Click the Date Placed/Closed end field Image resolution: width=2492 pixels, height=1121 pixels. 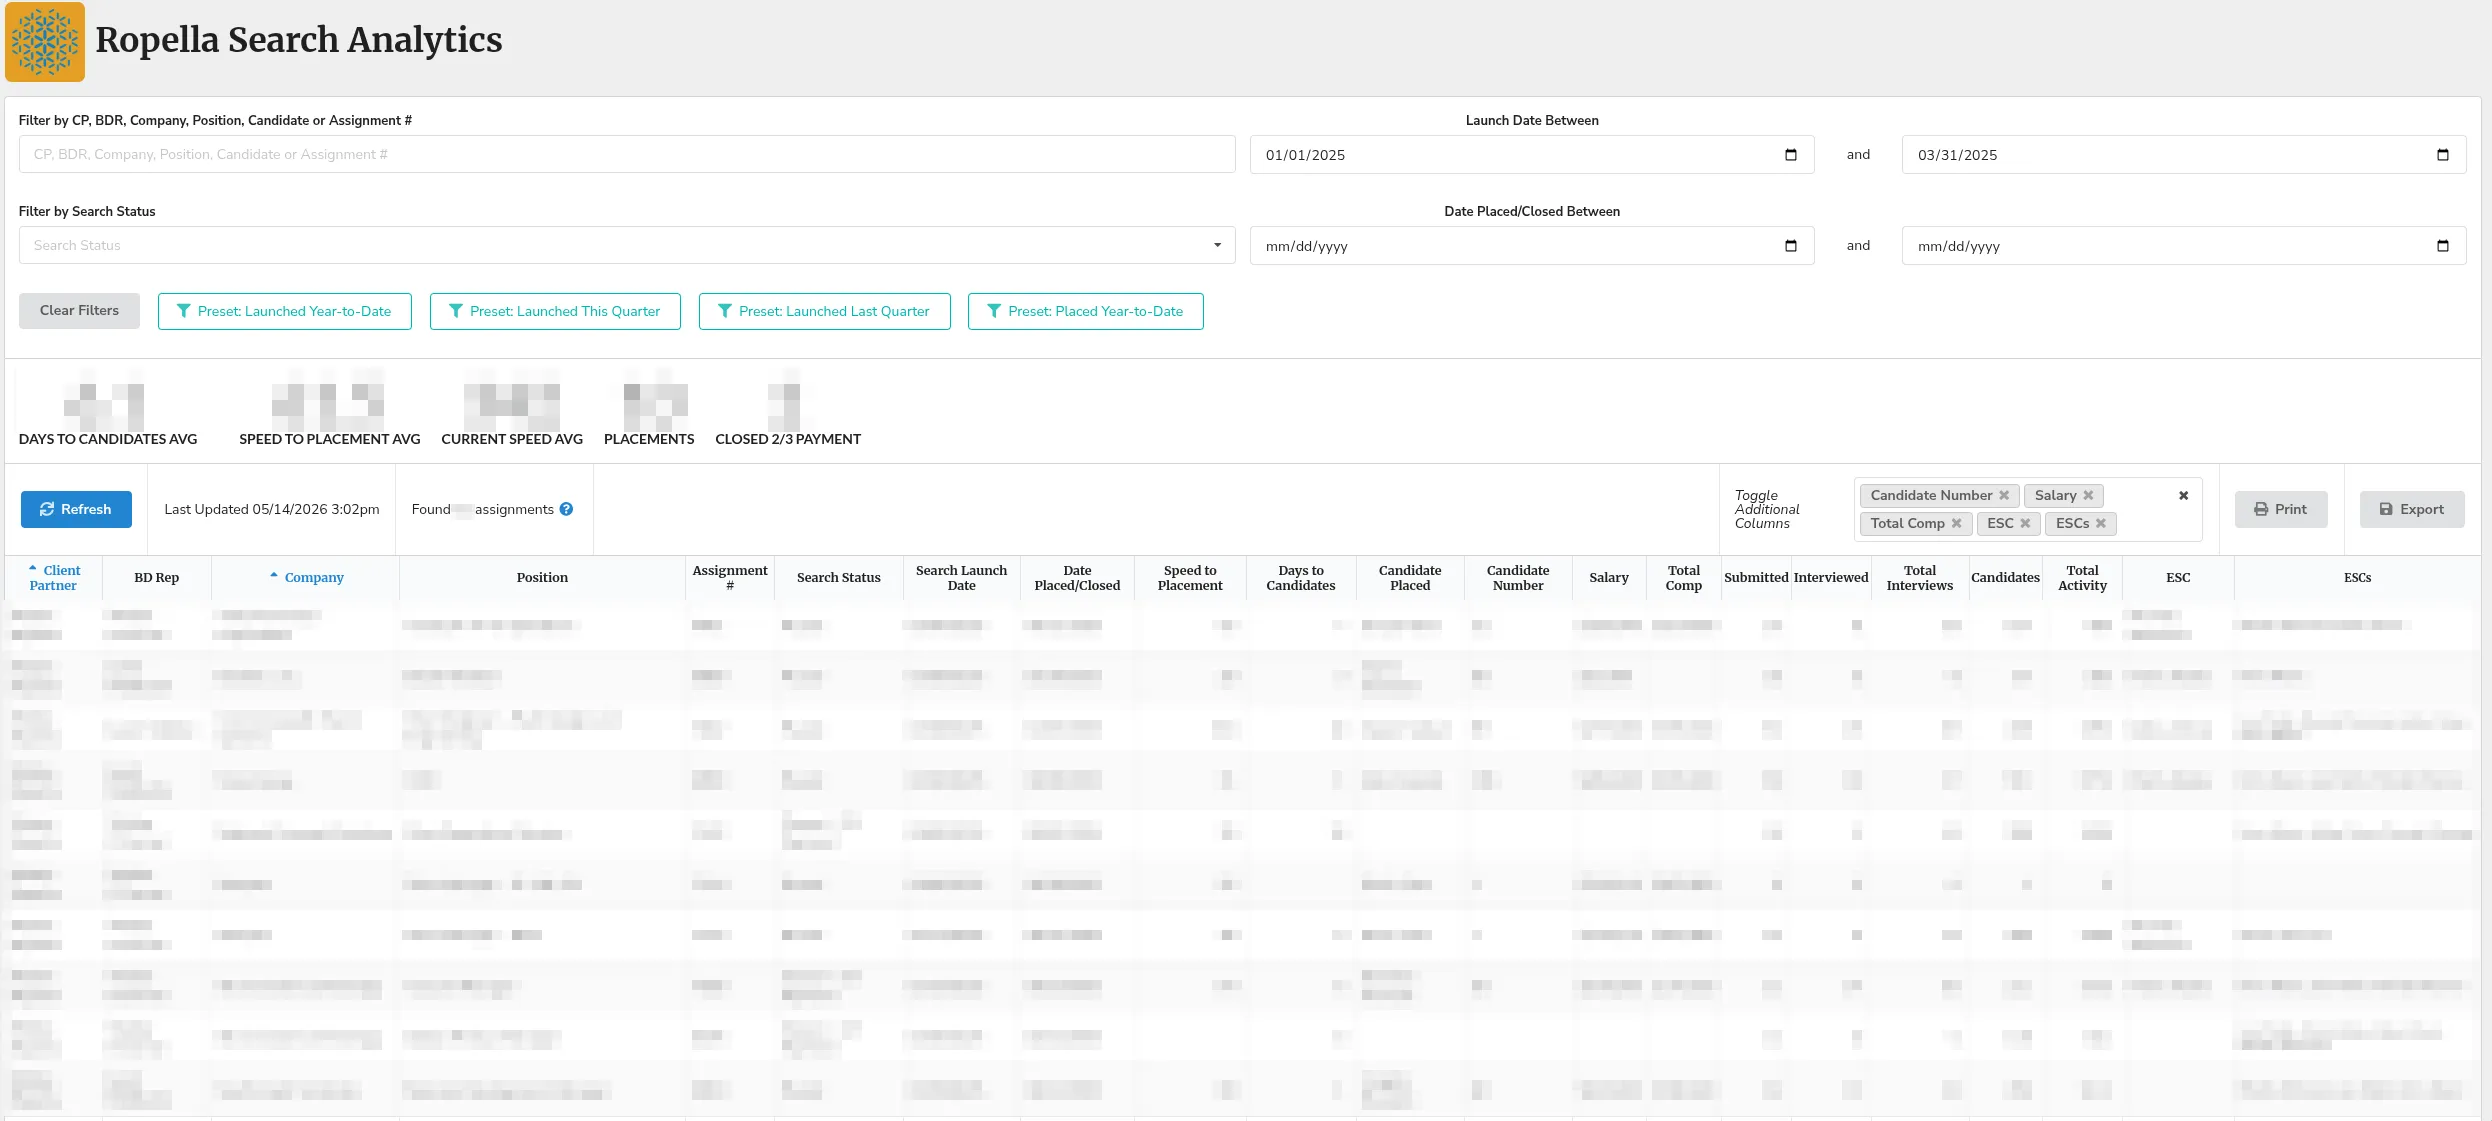2184,246
